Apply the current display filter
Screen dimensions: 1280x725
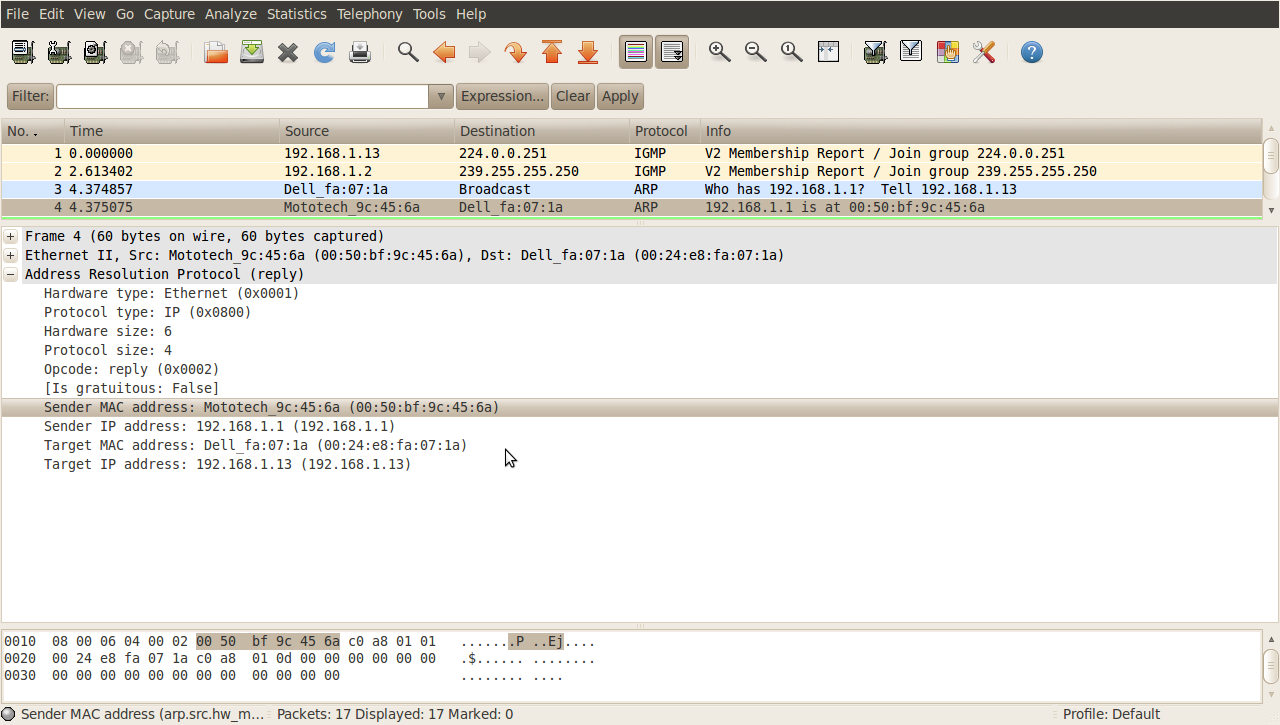[620, 96]
